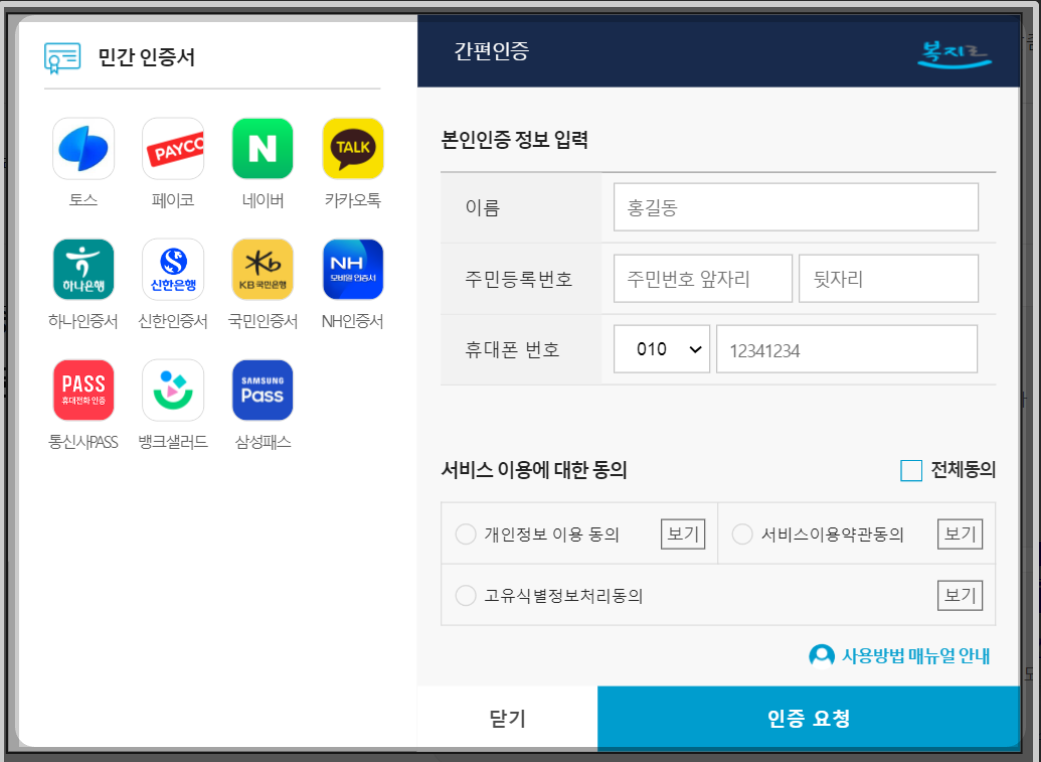The width and height of the screenshot is (1041, 762).
Task: Select the 서비스이용약관동의 radio button
Action: tap(742, 533)
